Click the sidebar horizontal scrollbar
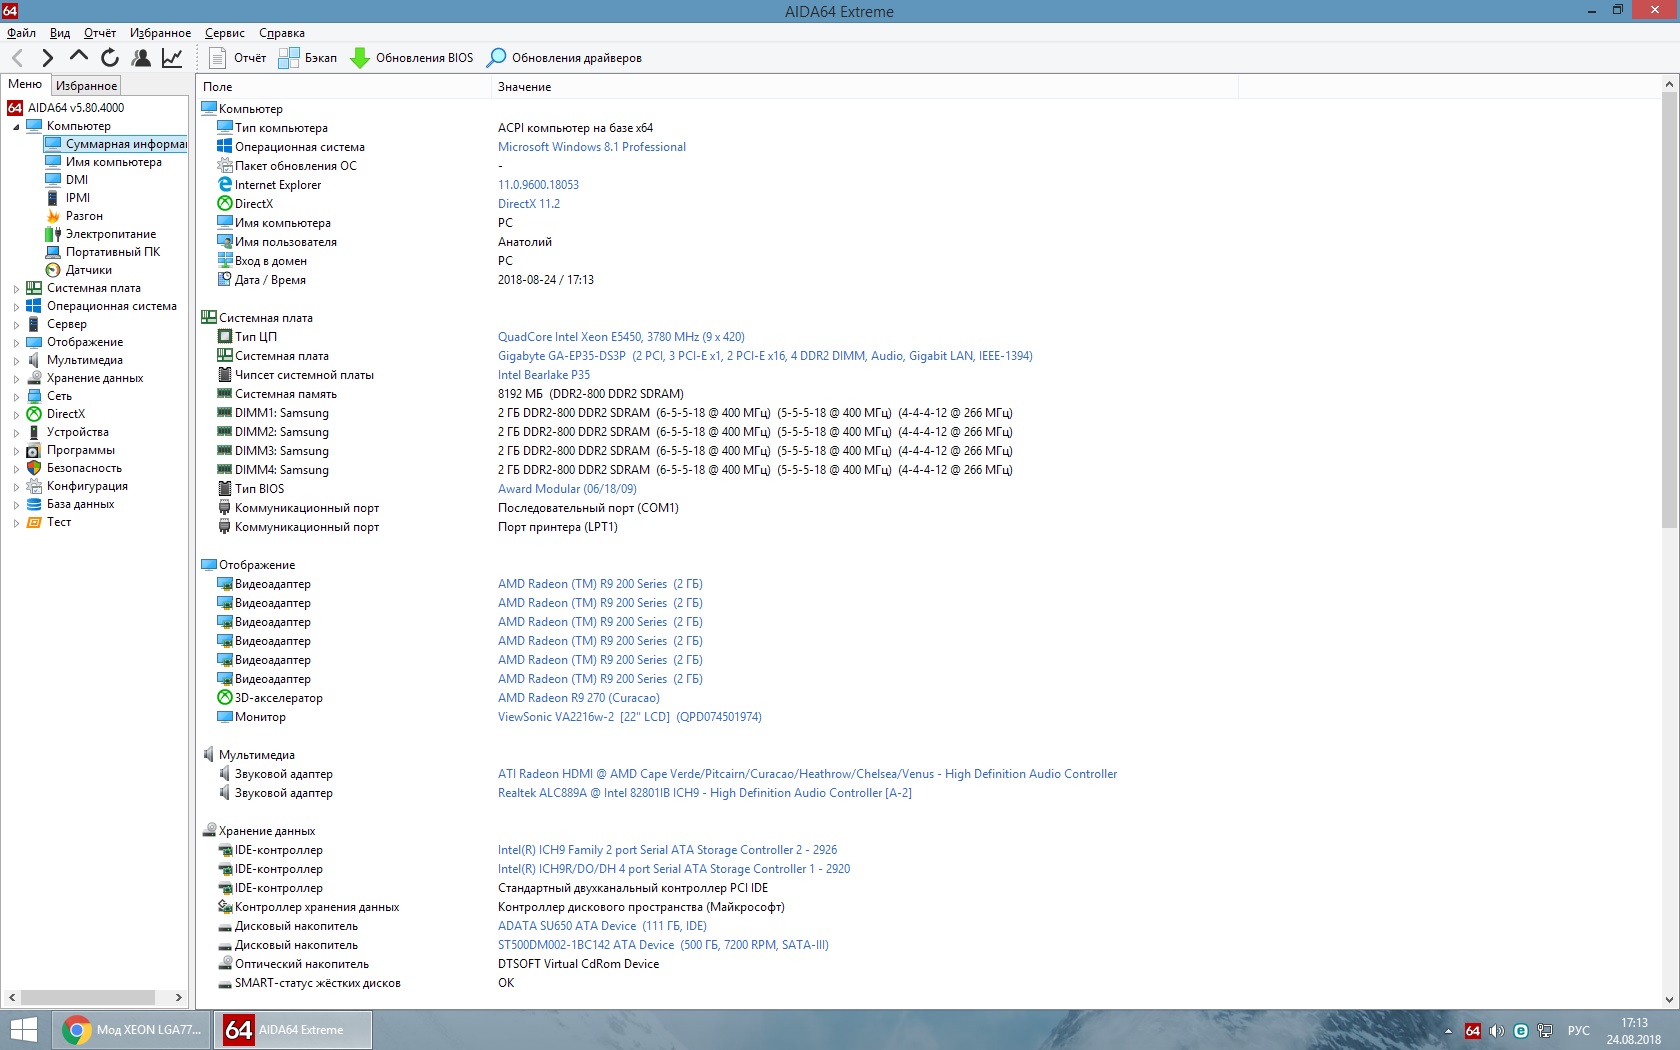1680x1050 pixels. (x=88, y=997)
